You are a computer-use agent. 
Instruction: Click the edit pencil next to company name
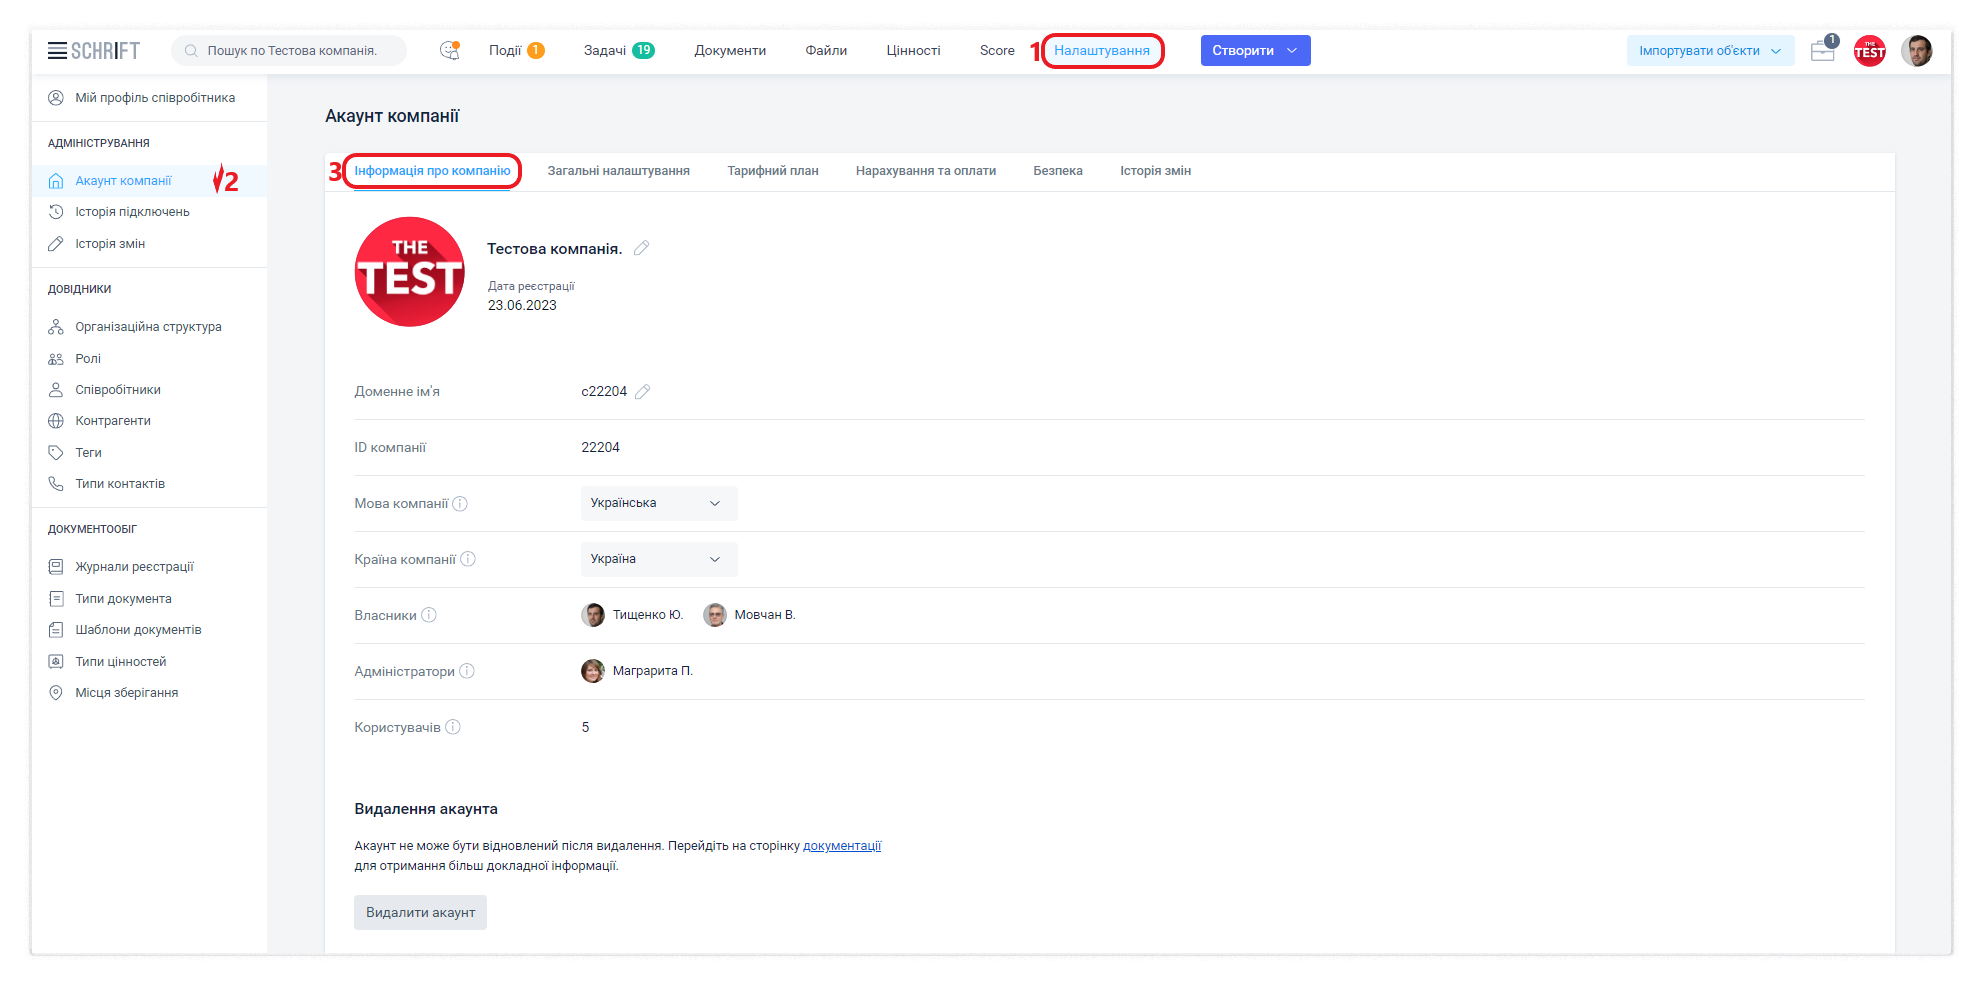pos(642,248)
